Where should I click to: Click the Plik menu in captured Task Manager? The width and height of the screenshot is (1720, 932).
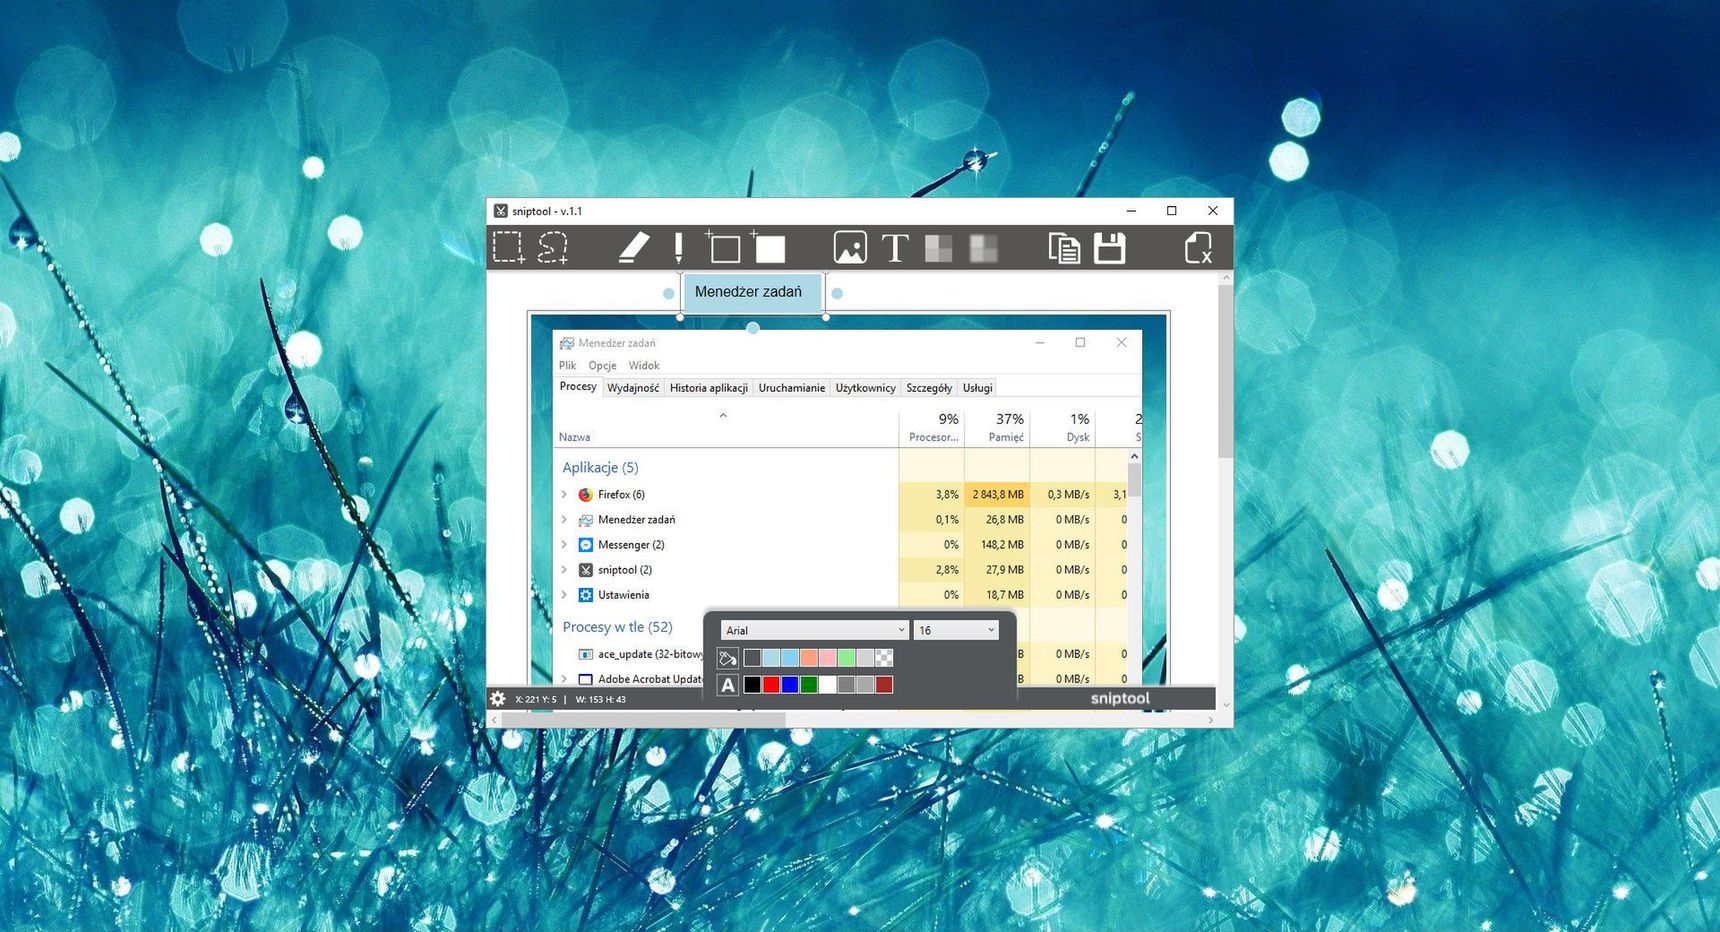pos(568,366)
